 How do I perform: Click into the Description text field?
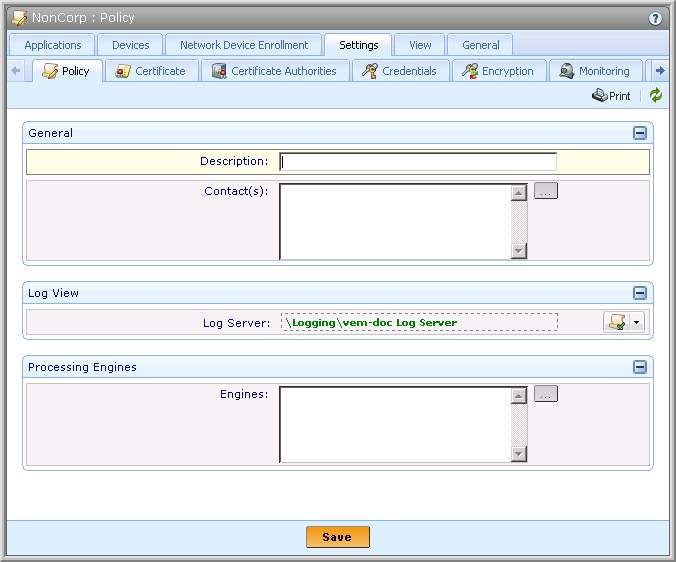418,162
